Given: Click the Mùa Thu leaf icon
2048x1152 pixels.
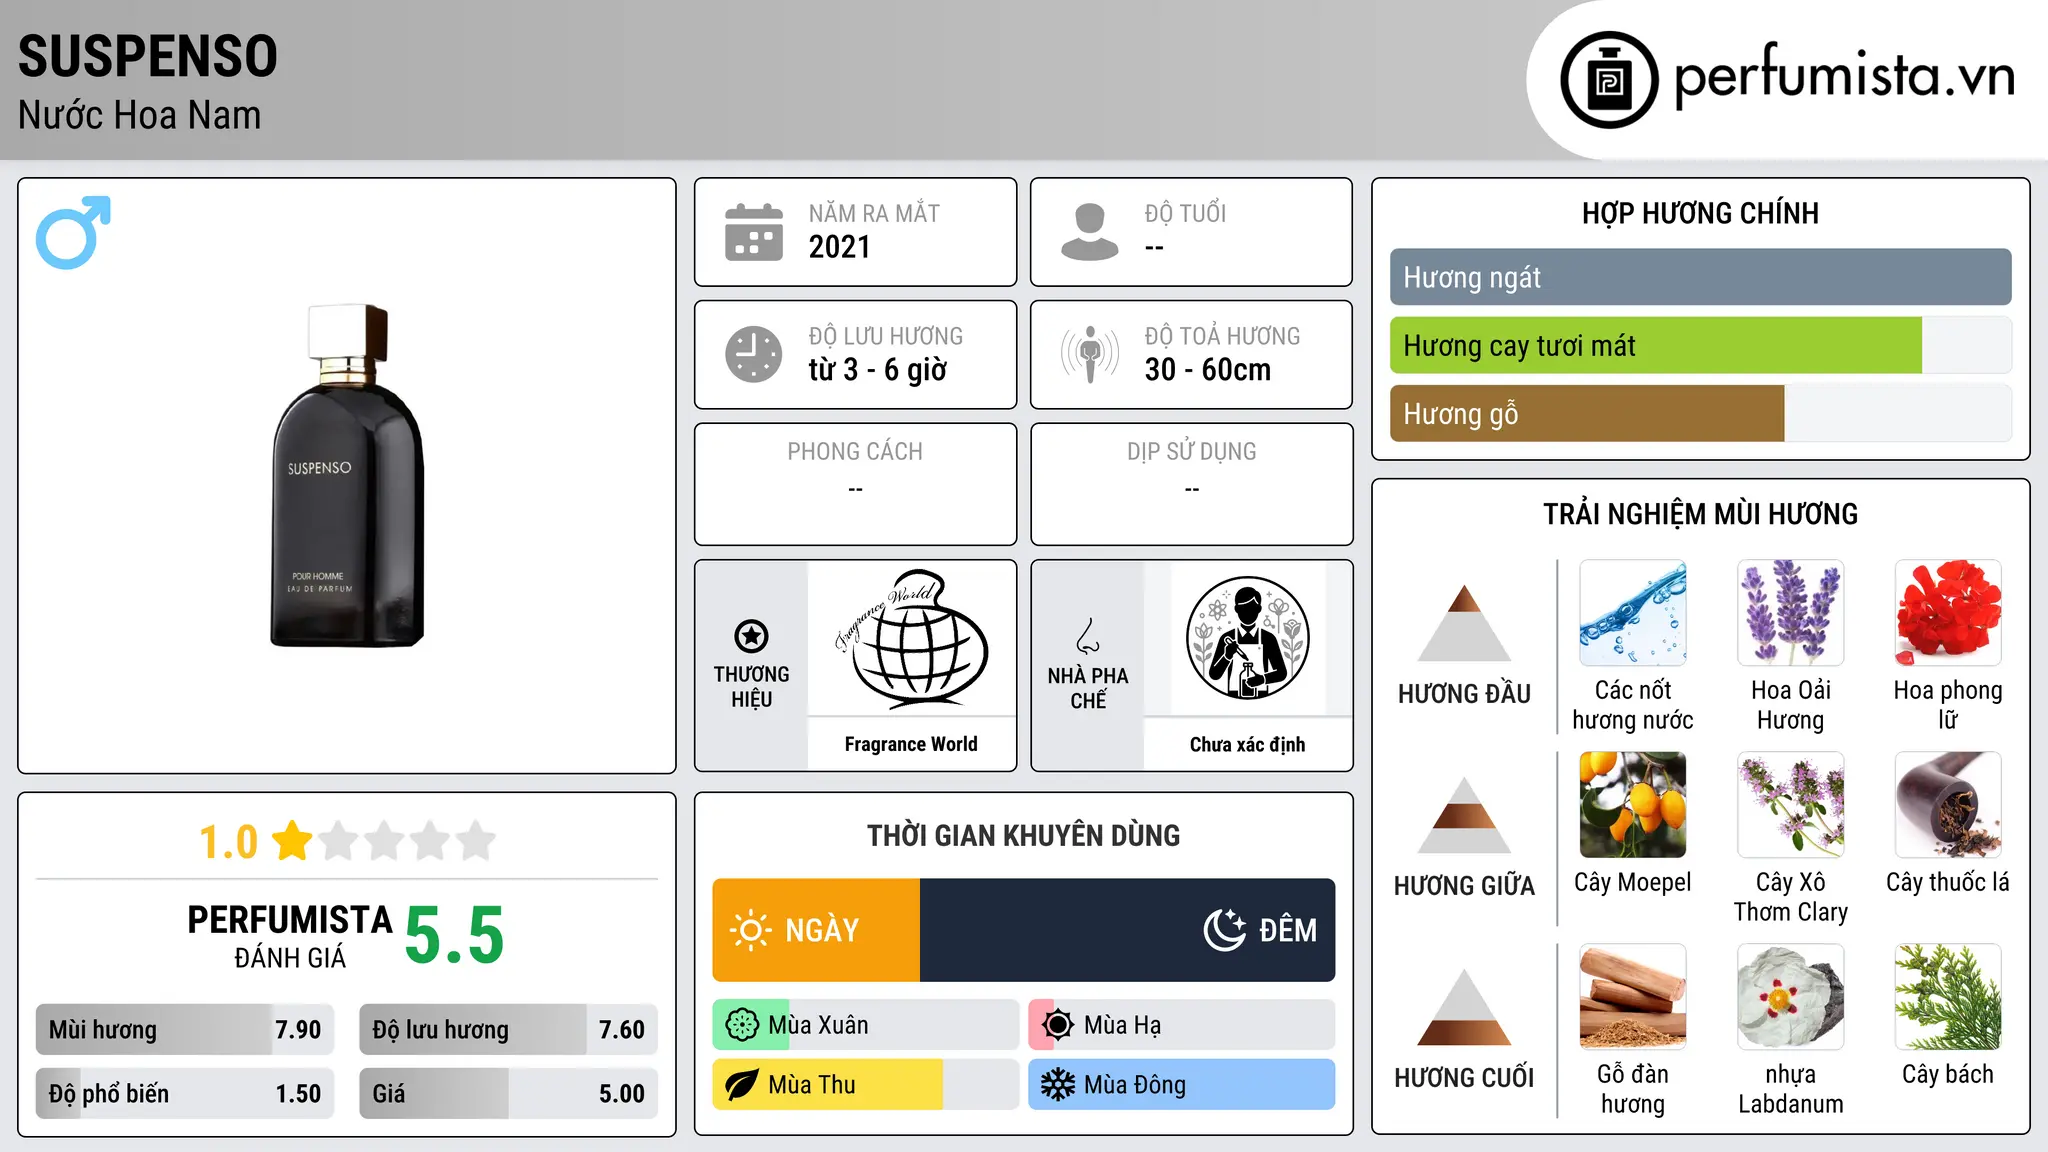Looking at the screenshot, I should coord(742,1085).
